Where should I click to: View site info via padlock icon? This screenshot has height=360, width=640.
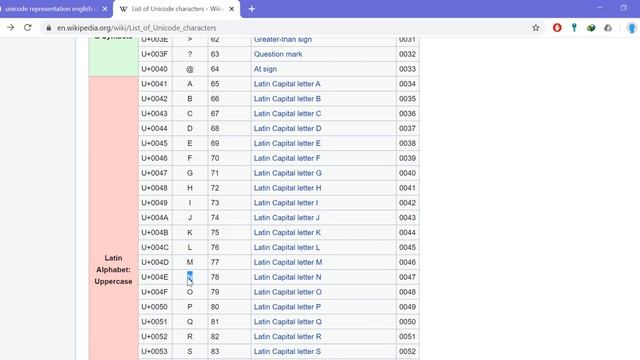click(49, 28)
